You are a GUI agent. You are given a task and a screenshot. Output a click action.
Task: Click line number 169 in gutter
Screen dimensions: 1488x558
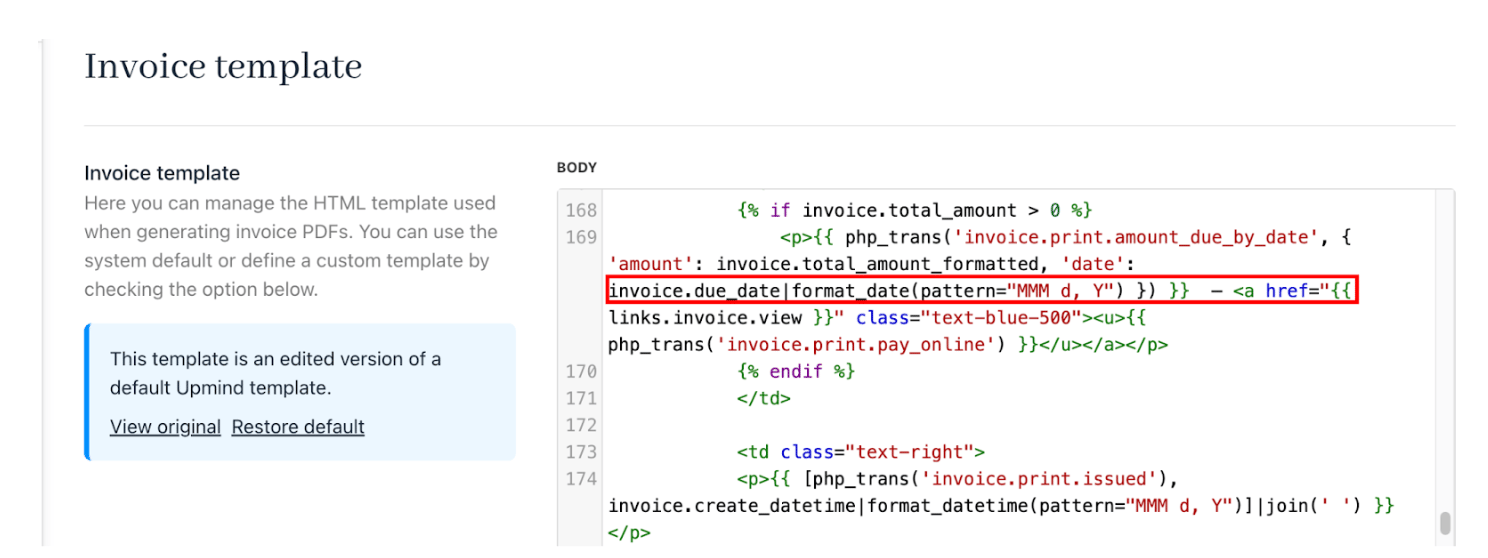(x=581, y=237)
